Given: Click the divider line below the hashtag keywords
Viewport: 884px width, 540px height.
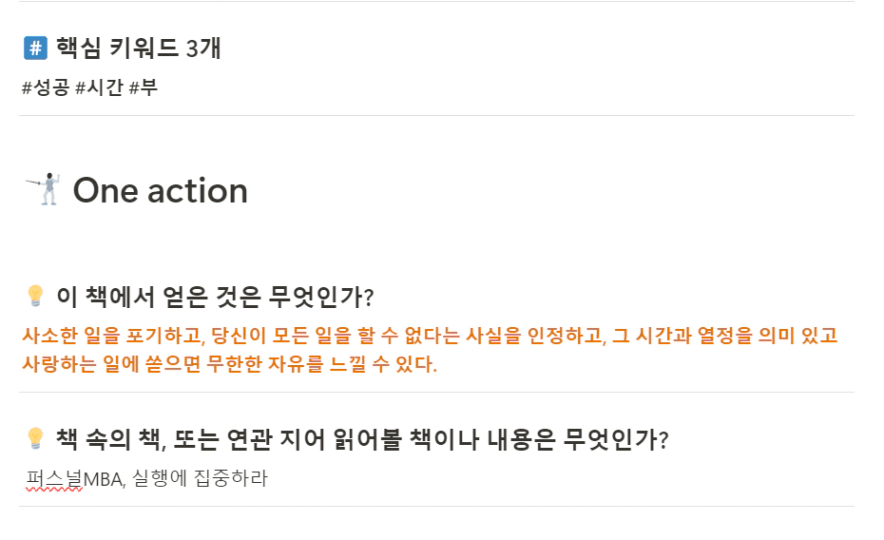Looking at the screenshot, I should coord(437,116).
